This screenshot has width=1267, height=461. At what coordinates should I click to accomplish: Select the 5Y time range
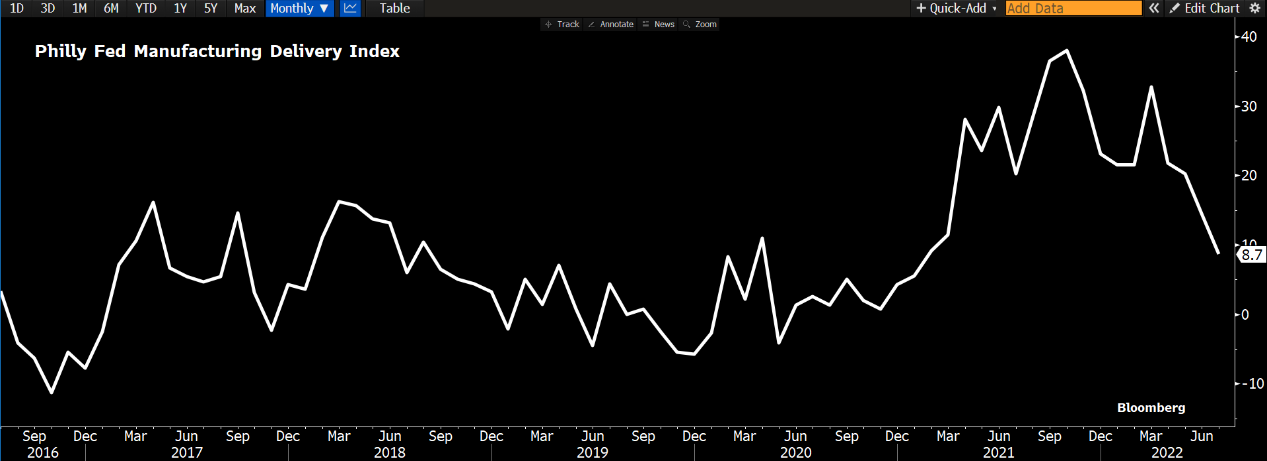(x=210, y=8)
